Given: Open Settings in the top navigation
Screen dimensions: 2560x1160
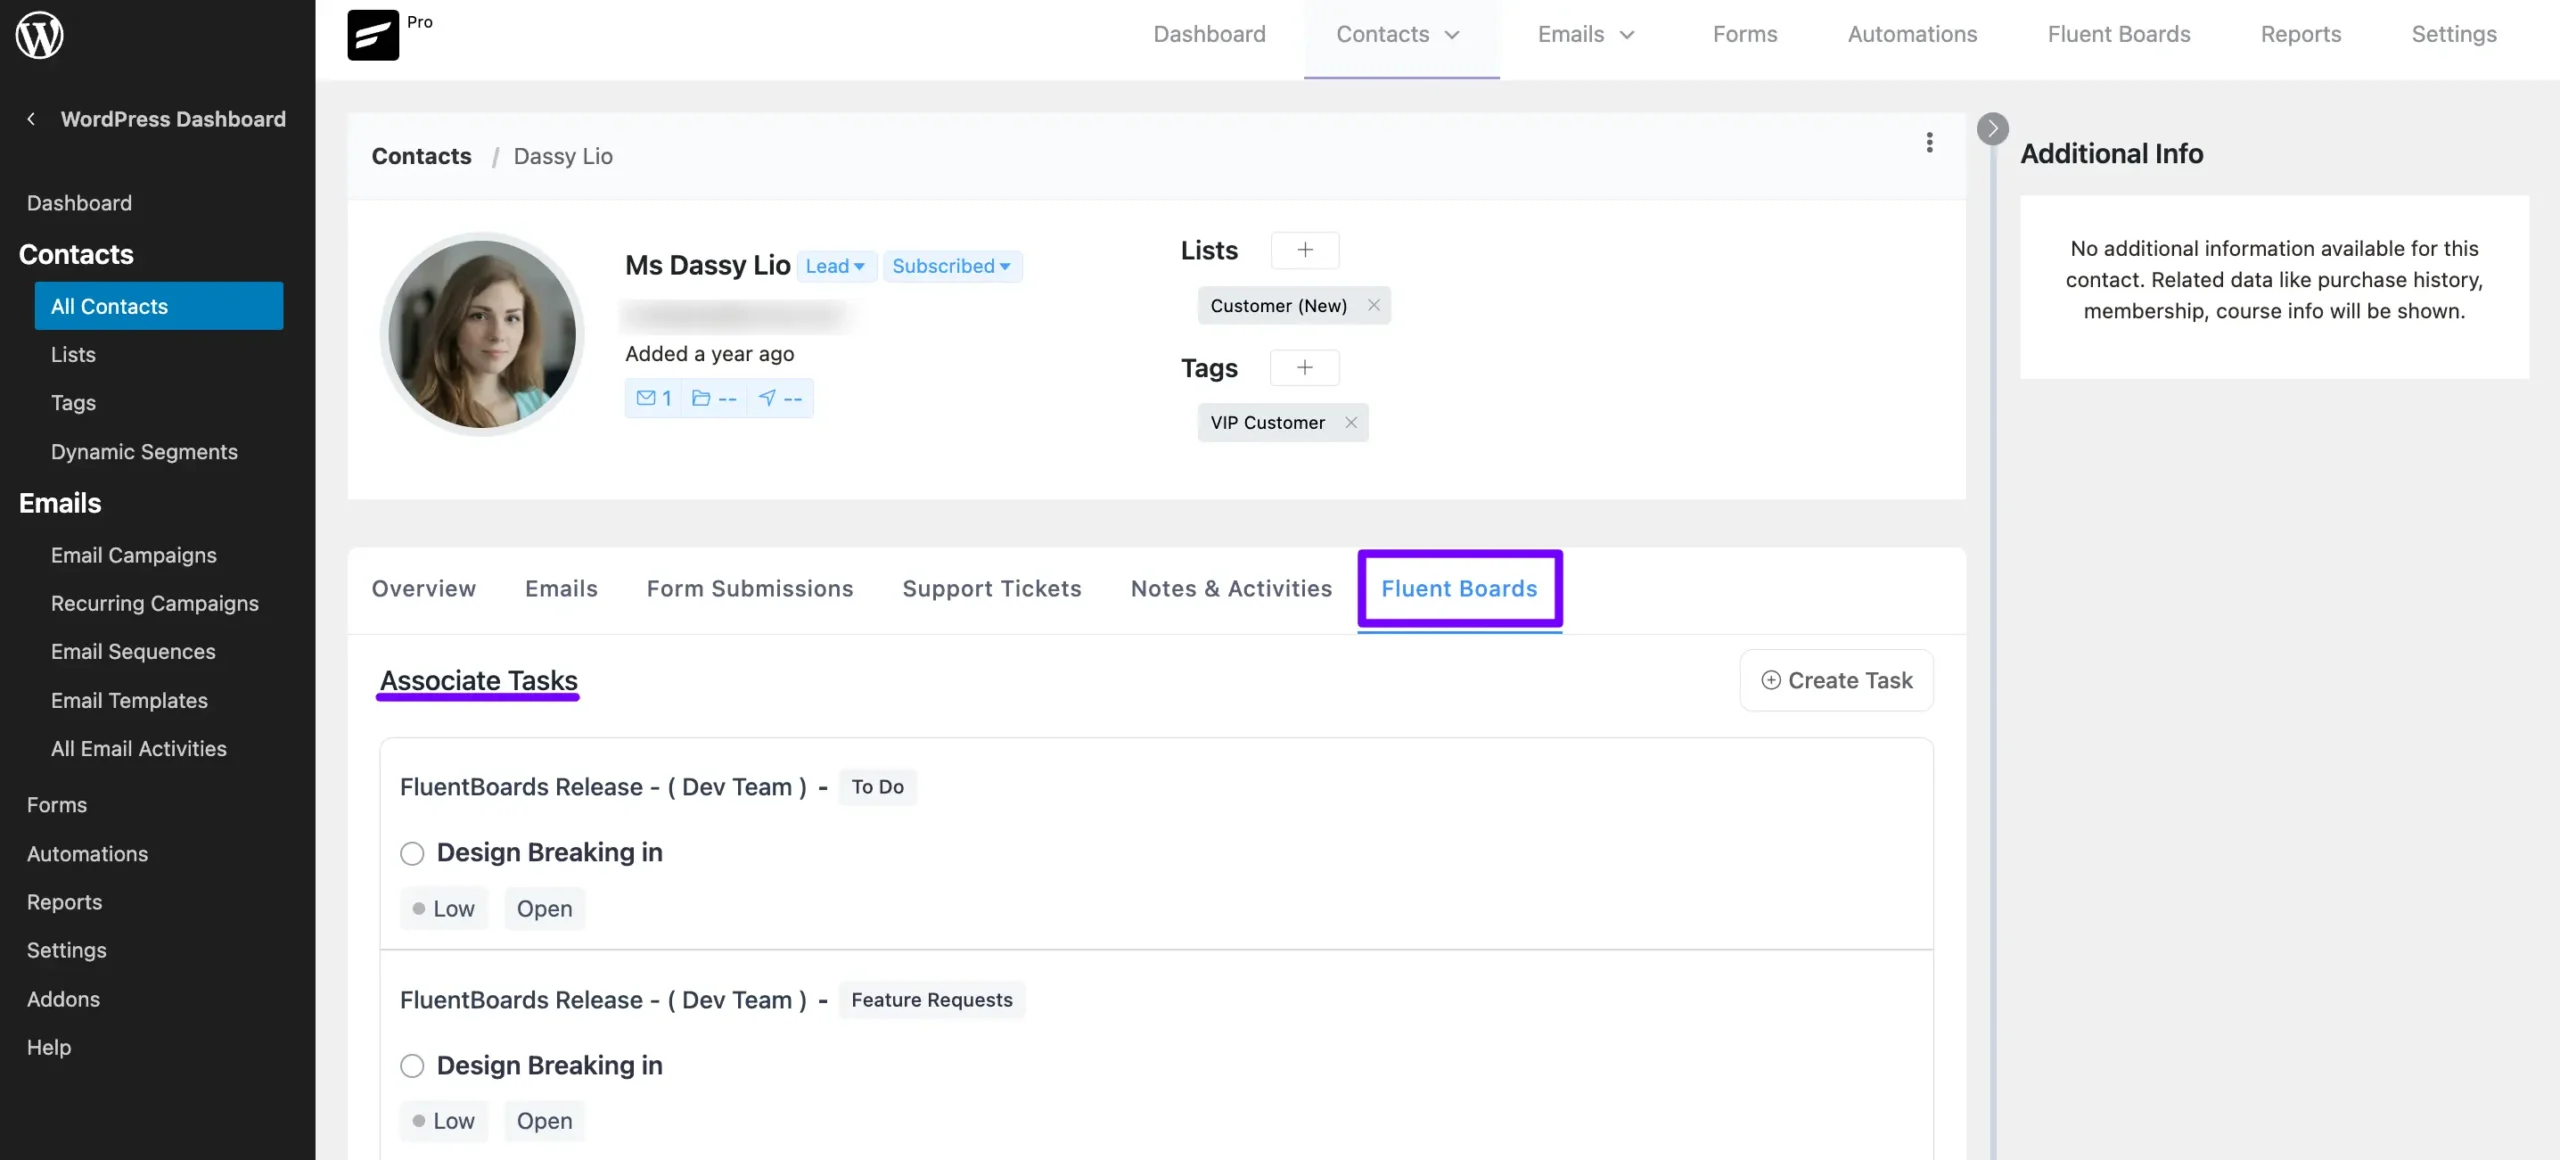Looking at the screenshot, I should [2454, 35].
